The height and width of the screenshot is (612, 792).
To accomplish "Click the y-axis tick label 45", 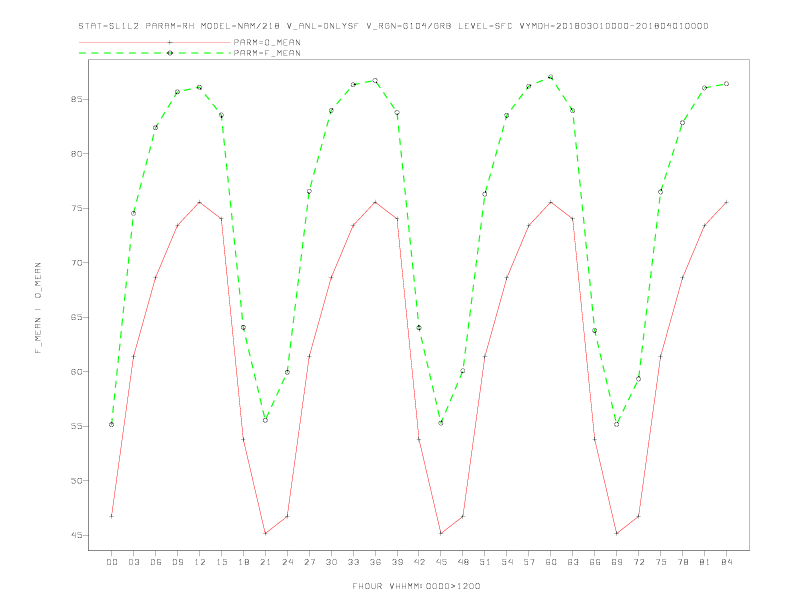I will 76,536.
